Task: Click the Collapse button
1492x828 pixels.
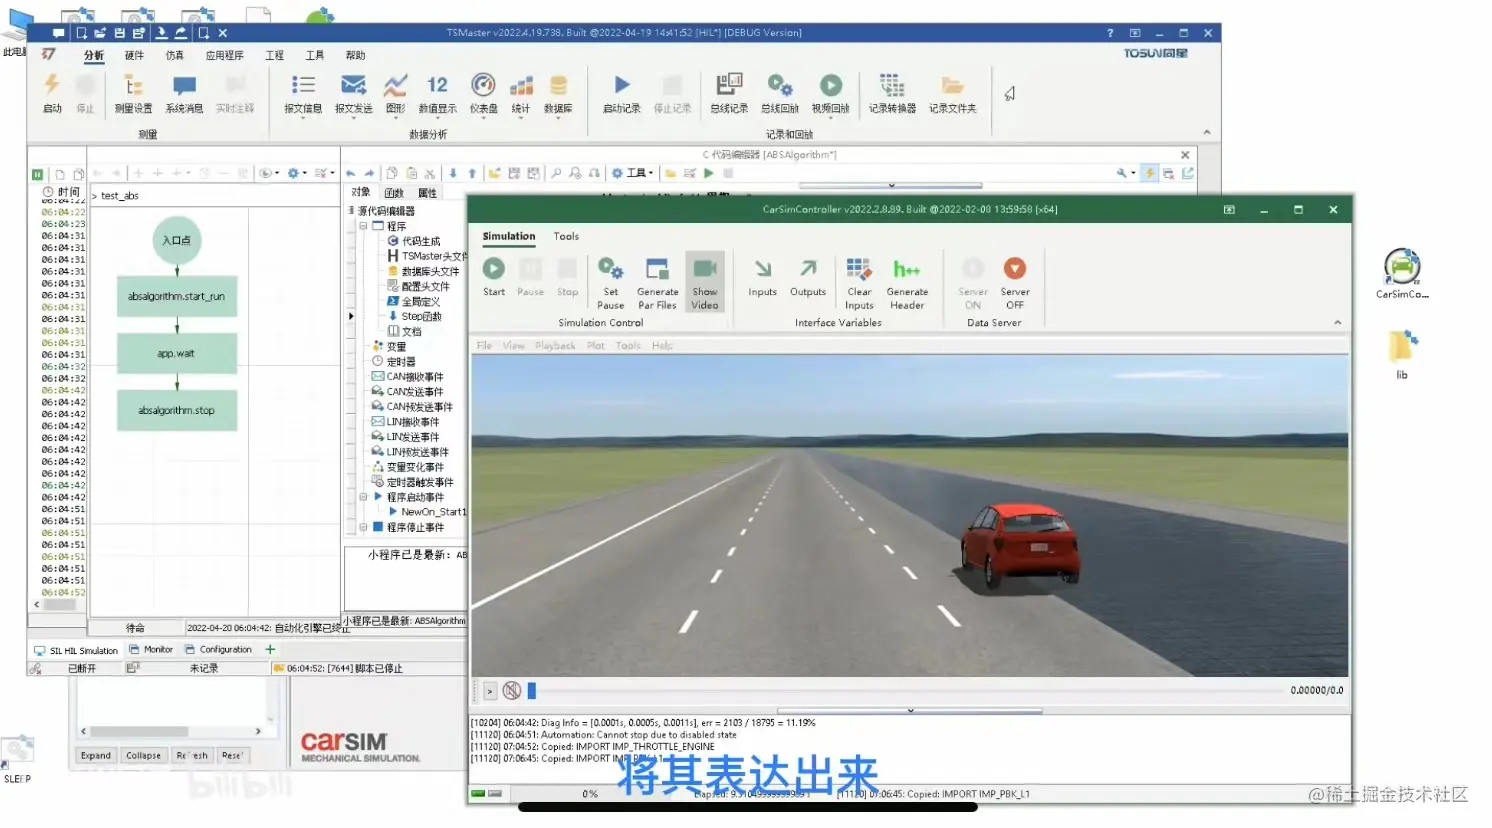Action: pyautogui.click(x=143, y=756)
